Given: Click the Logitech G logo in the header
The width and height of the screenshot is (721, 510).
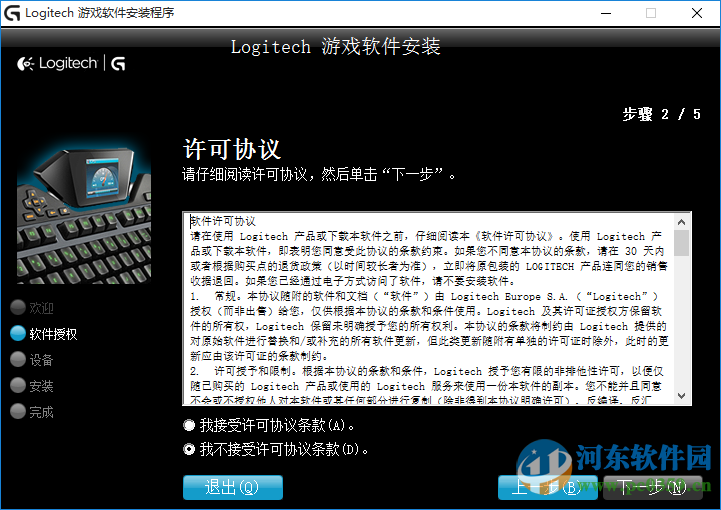Looking at the screenshot, I should click(71, 63).
